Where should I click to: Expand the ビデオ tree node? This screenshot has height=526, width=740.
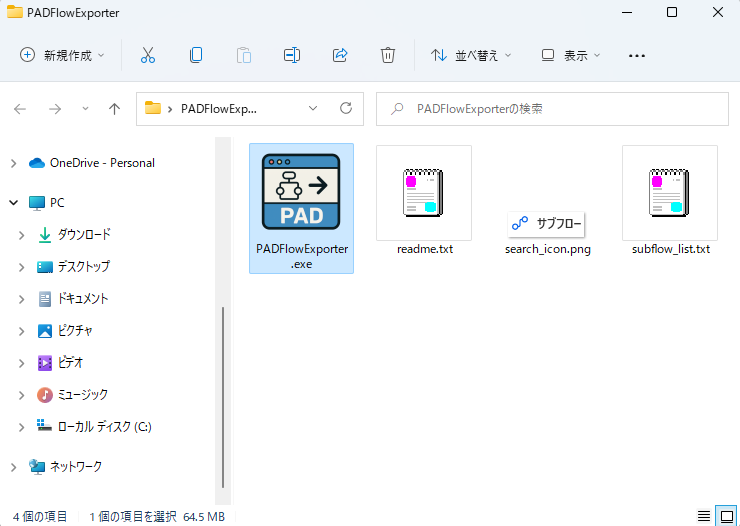tap(22, 363)
